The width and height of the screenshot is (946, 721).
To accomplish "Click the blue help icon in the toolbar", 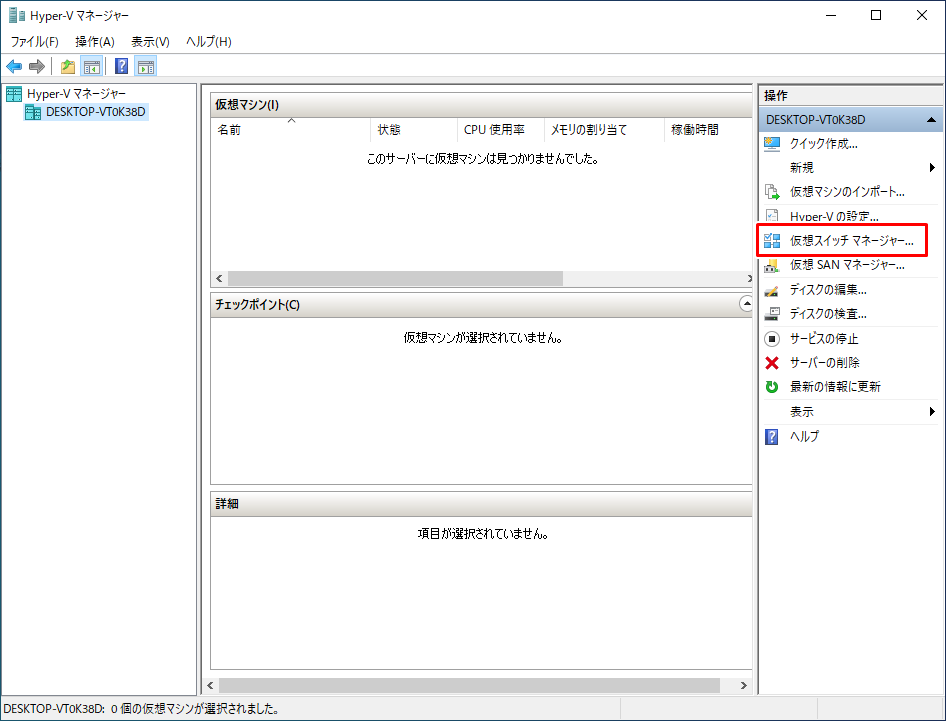I will pyautogui.click(x=121, y=67).
